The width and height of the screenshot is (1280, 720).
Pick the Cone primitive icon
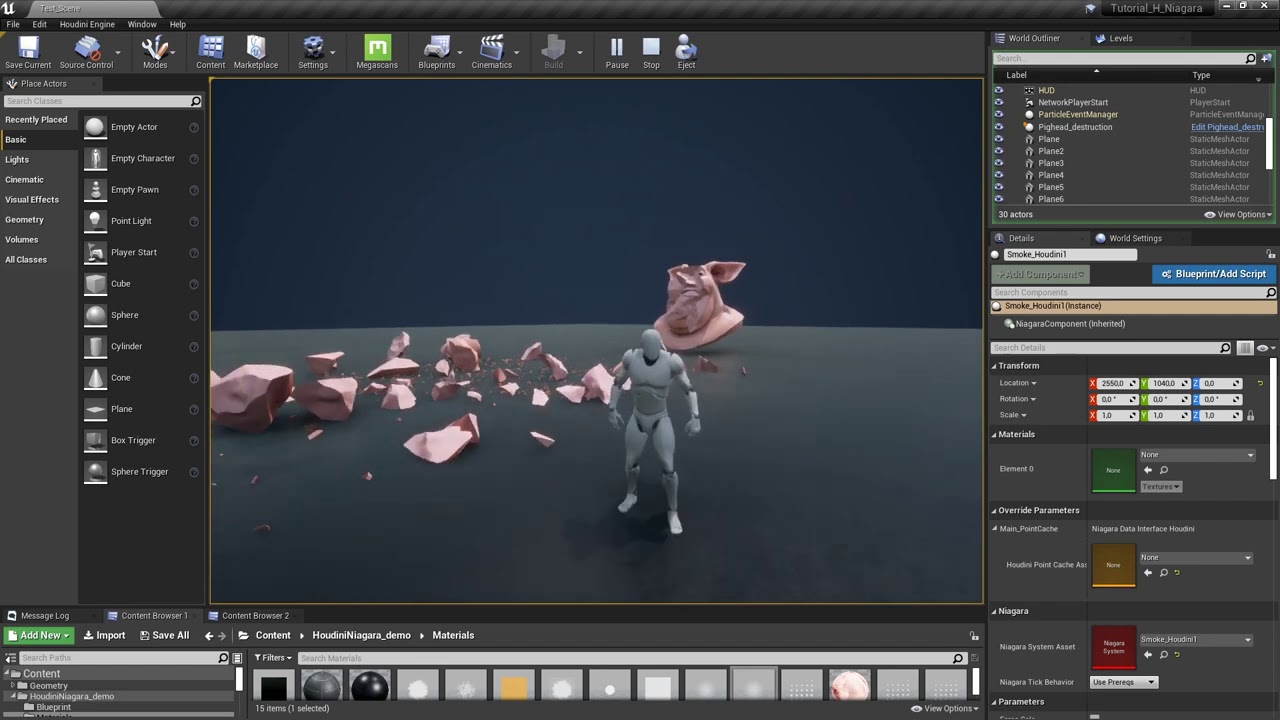tap(95, 378)
